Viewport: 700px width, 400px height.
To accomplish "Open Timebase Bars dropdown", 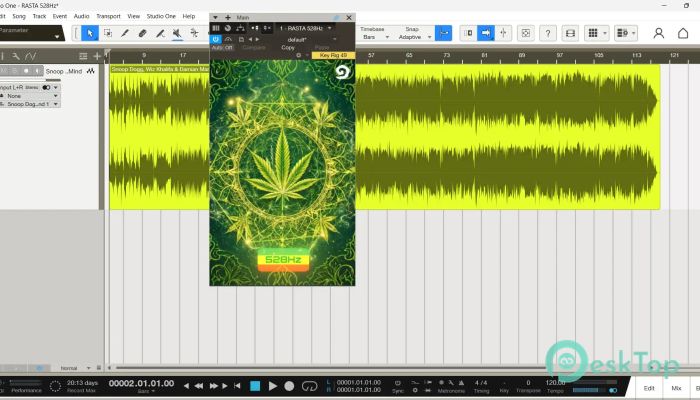I will (375, 37).
